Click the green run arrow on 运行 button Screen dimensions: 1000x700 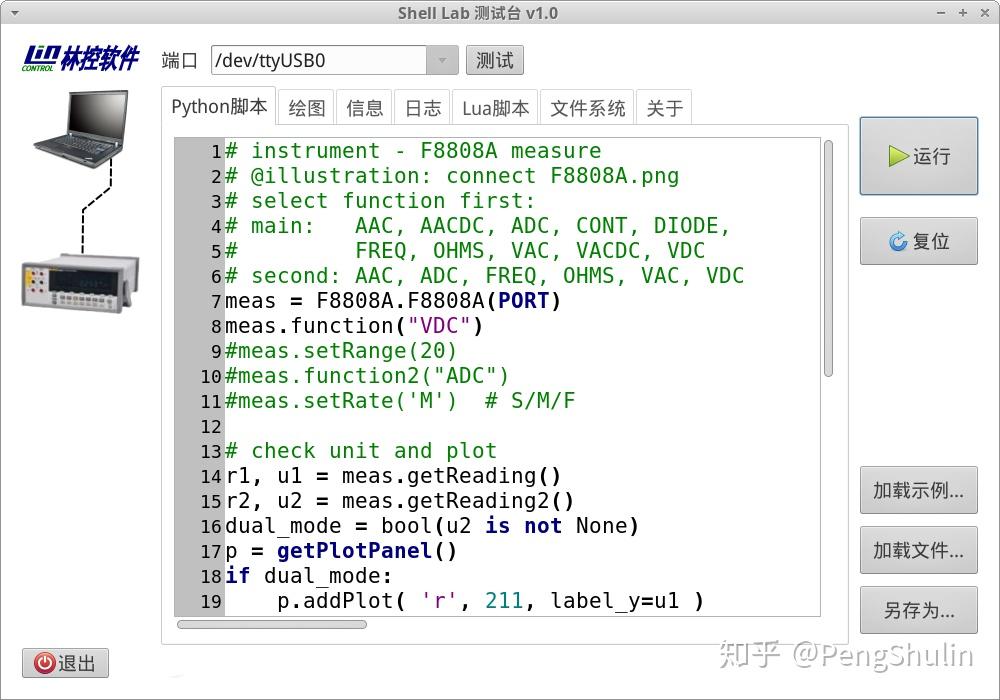tap(898, 156)
